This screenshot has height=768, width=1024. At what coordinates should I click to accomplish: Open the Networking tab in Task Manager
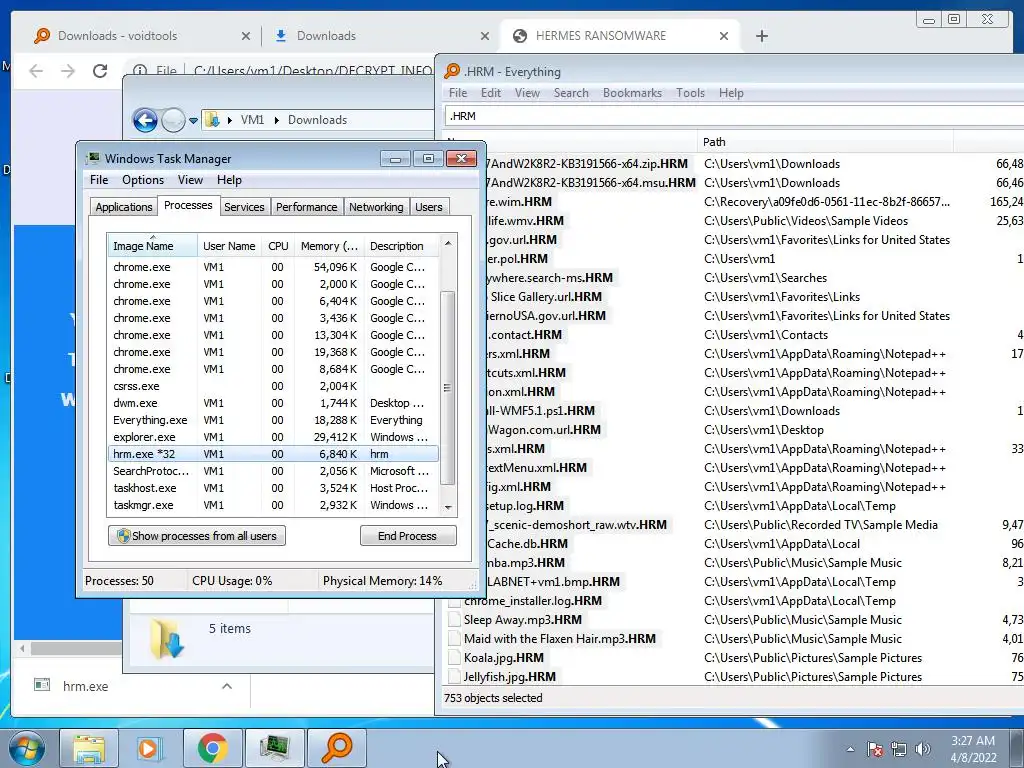point(376,207)
